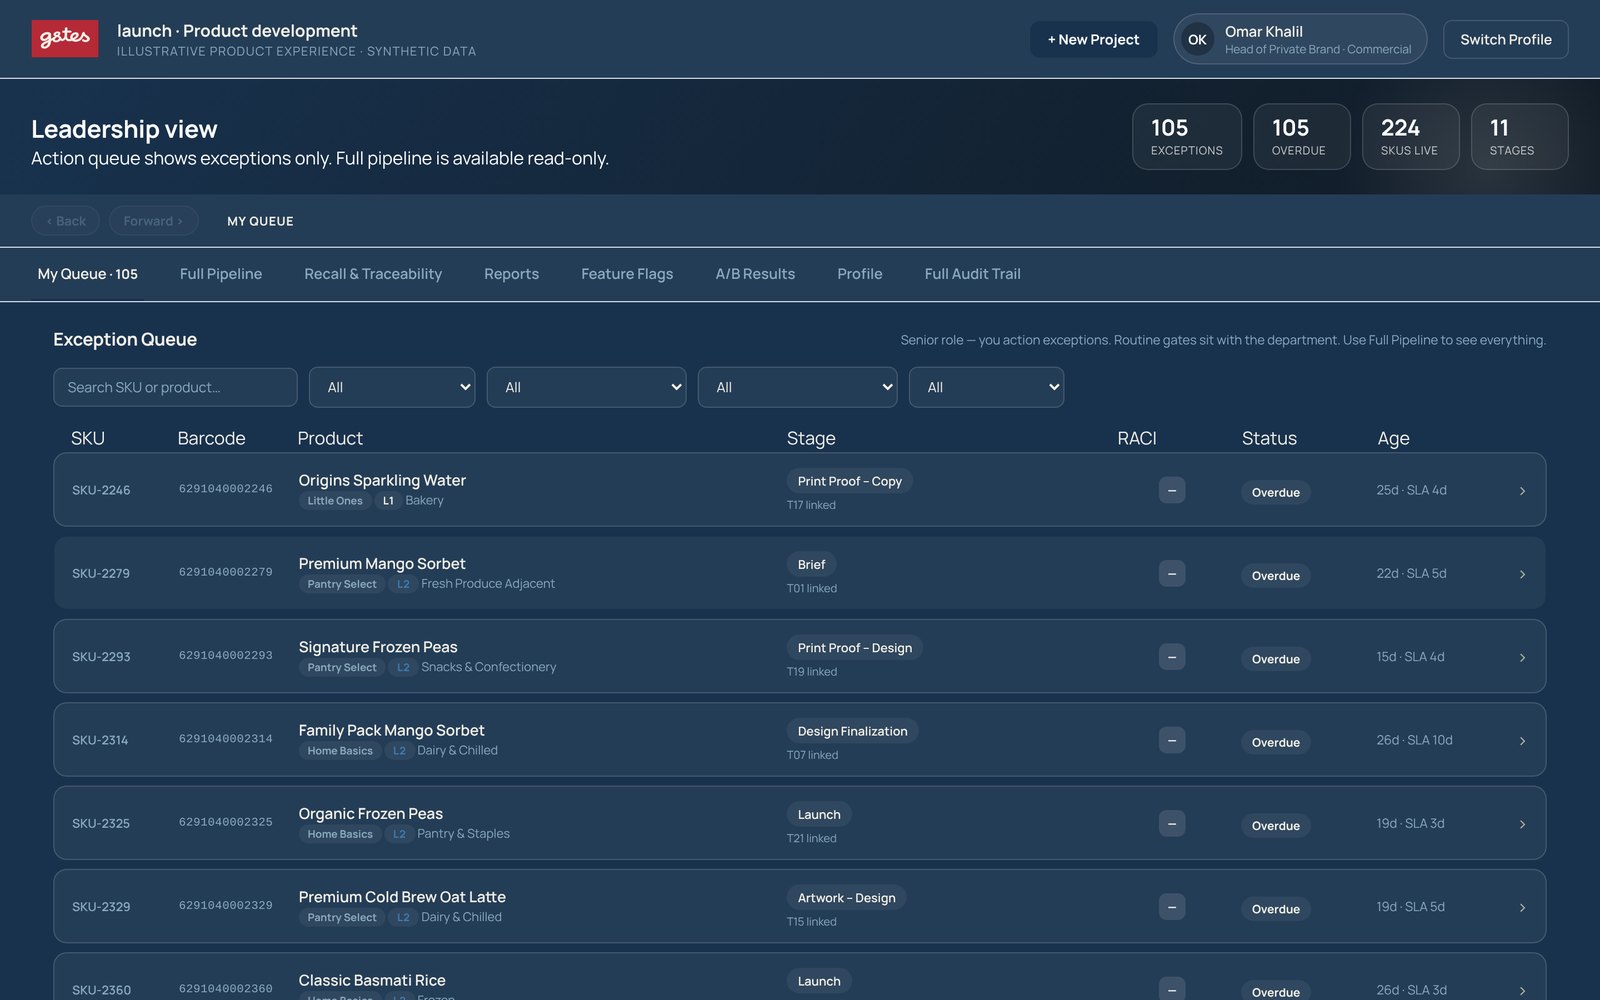Click the 11 Stages stat card
The width and height of the screenshot is (1600, 1000).
[x=1519, y=137]
